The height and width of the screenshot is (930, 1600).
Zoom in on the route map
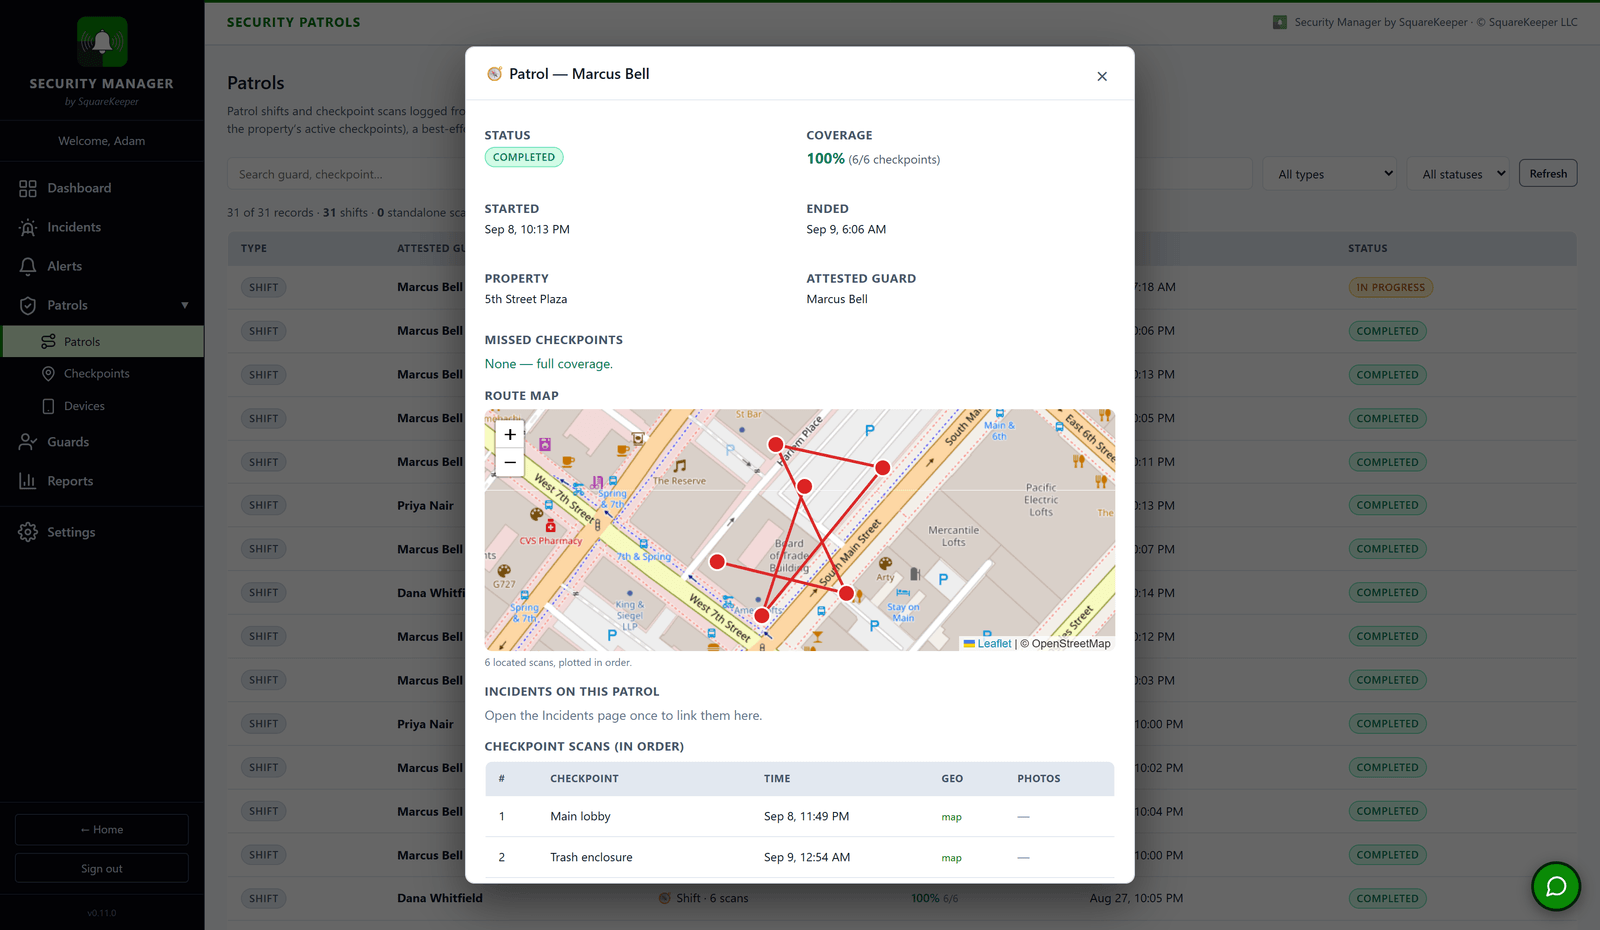tap(510, 434)
